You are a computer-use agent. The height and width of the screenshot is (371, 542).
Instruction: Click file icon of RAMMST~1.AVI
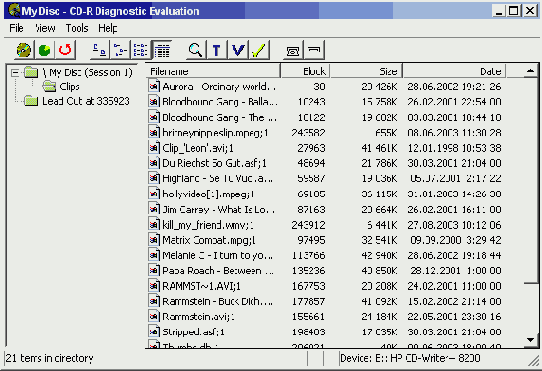tap(154, 286)
